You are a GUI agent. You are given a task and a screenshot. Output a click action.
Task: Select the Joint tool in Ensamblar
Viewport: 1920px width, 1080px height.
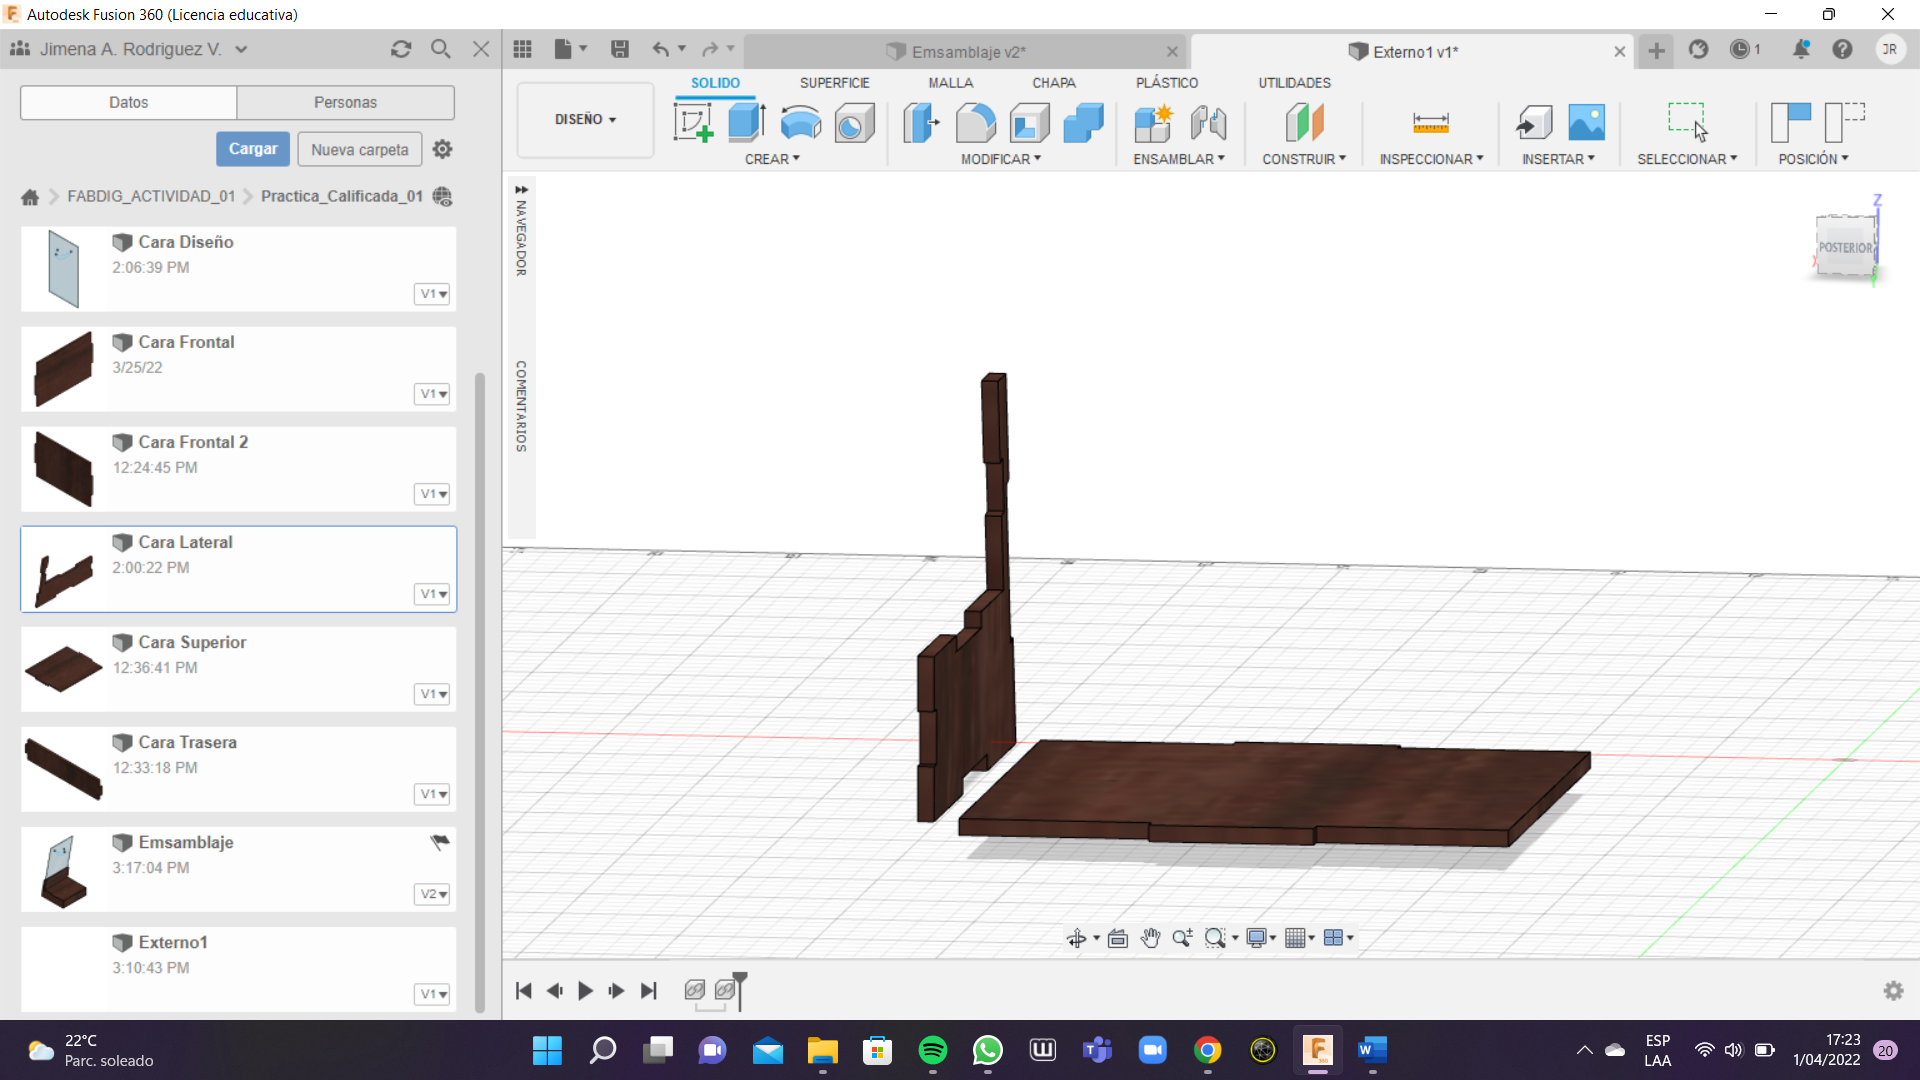1208,123
